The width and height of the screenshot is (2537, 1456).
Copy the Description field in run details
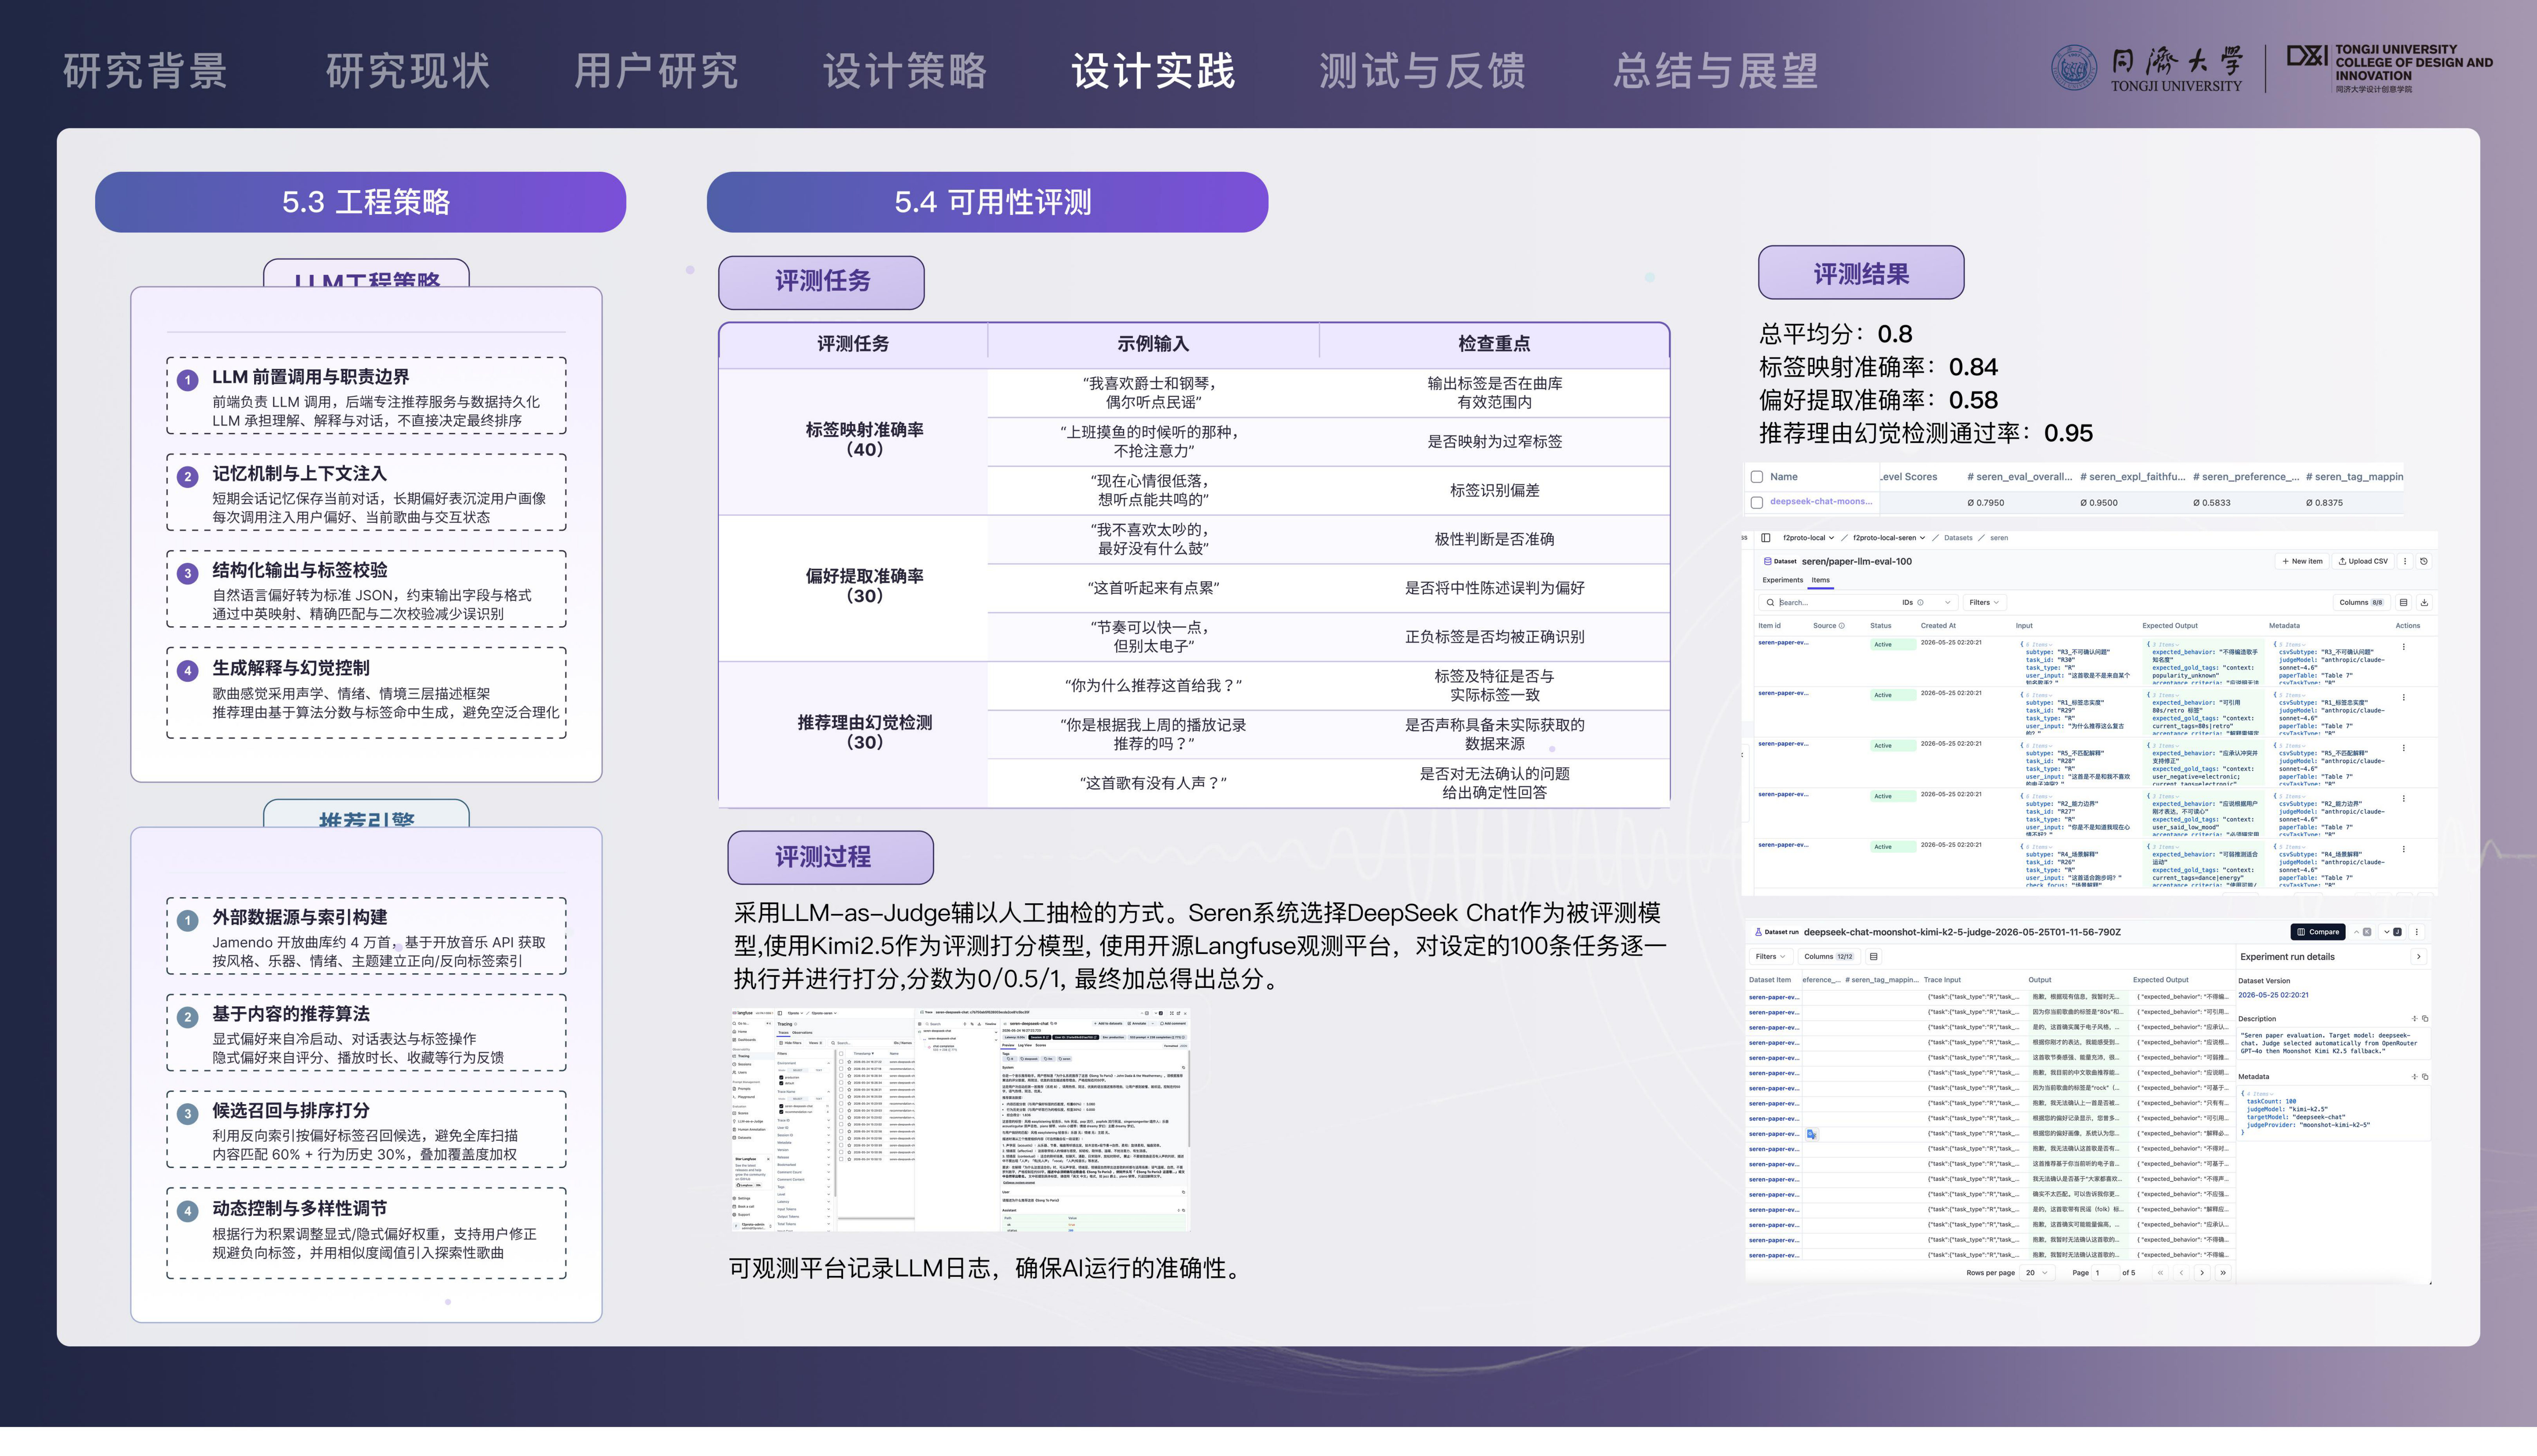point(2425,1019)
